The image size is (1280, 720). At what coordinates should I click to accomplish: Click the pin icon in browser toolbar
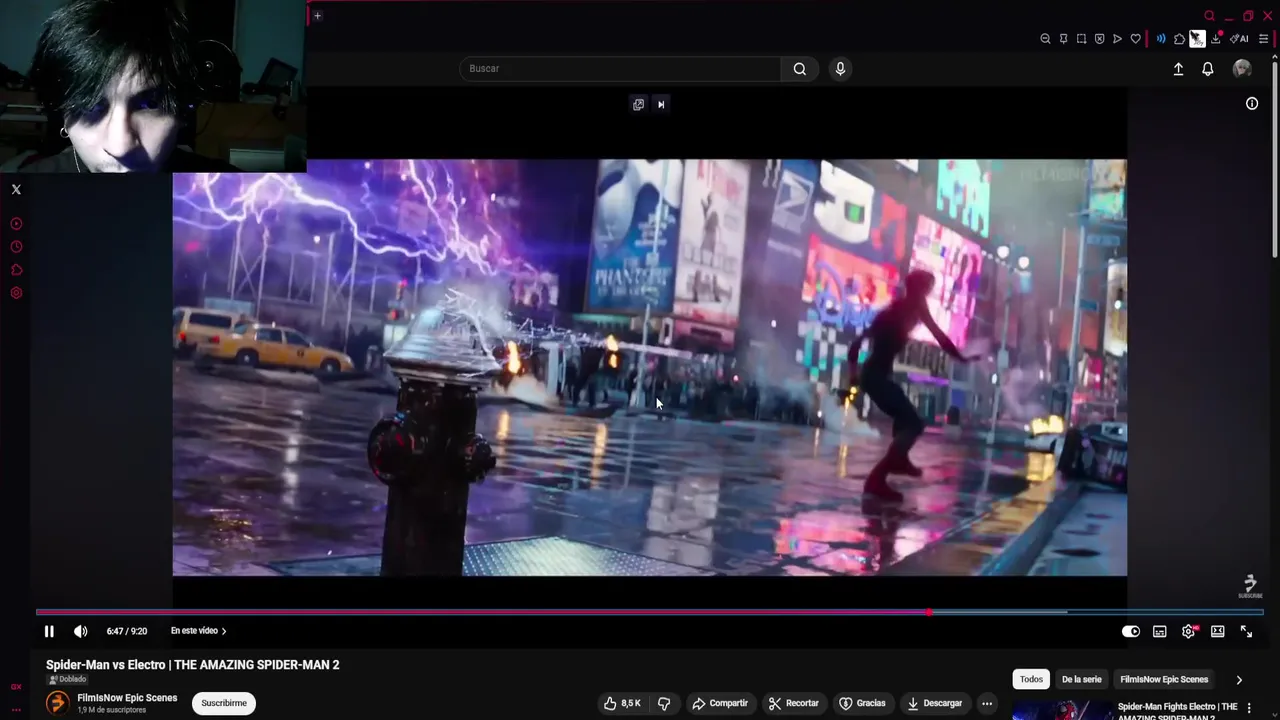(x=1063, y=39)
